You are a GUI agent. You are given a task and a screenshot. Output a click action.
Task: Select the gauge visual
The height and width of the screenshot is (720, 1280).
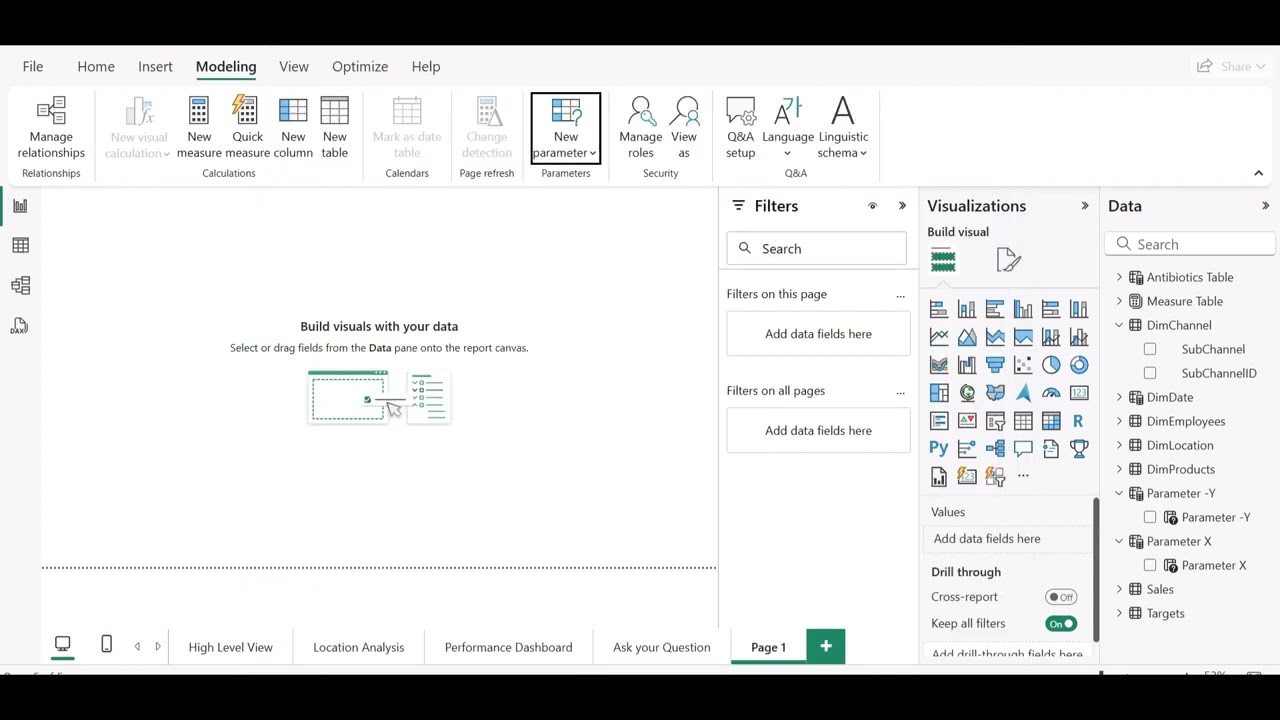(x=1051, y=393)
